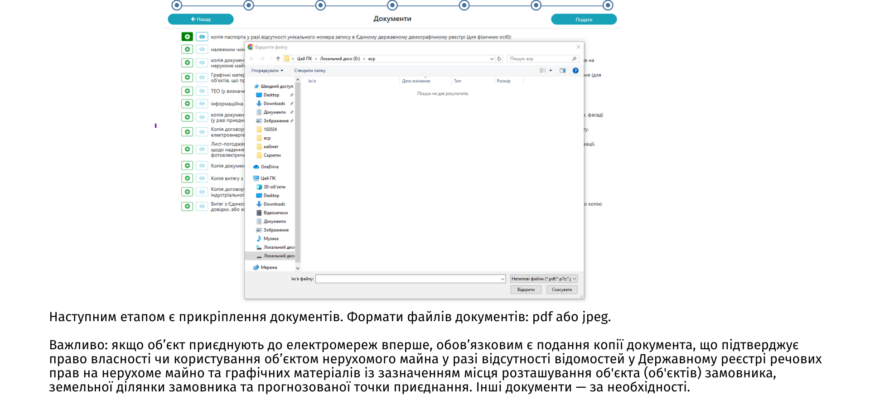
Task: Click the blue help question-mark icon
Action: (x=575, y=70)
